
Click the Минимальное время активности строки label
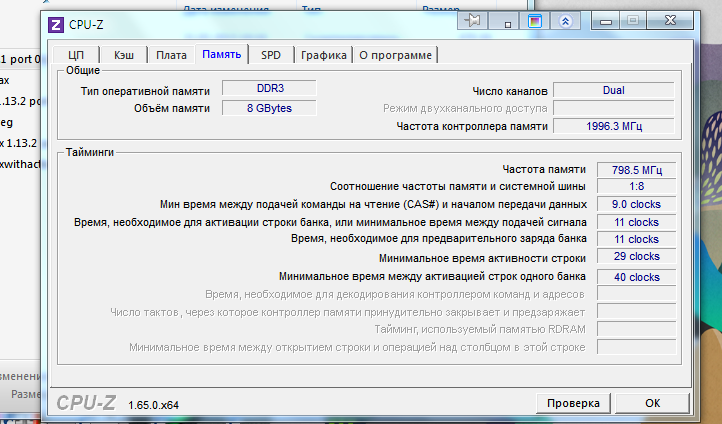point(482,258)
